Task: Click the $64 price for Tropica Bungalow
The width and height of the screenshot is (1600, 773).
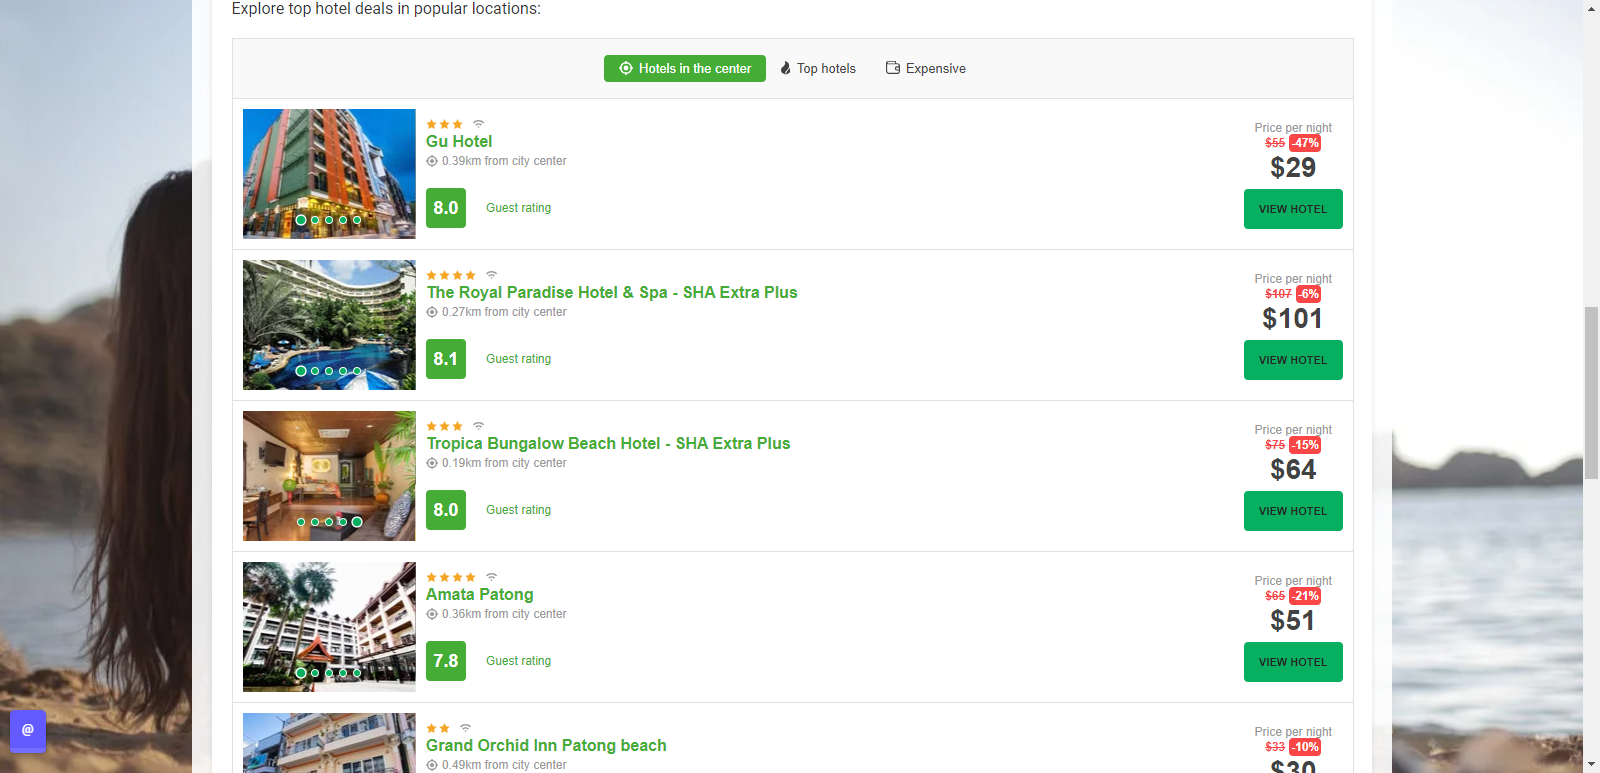Action: 1293,470
